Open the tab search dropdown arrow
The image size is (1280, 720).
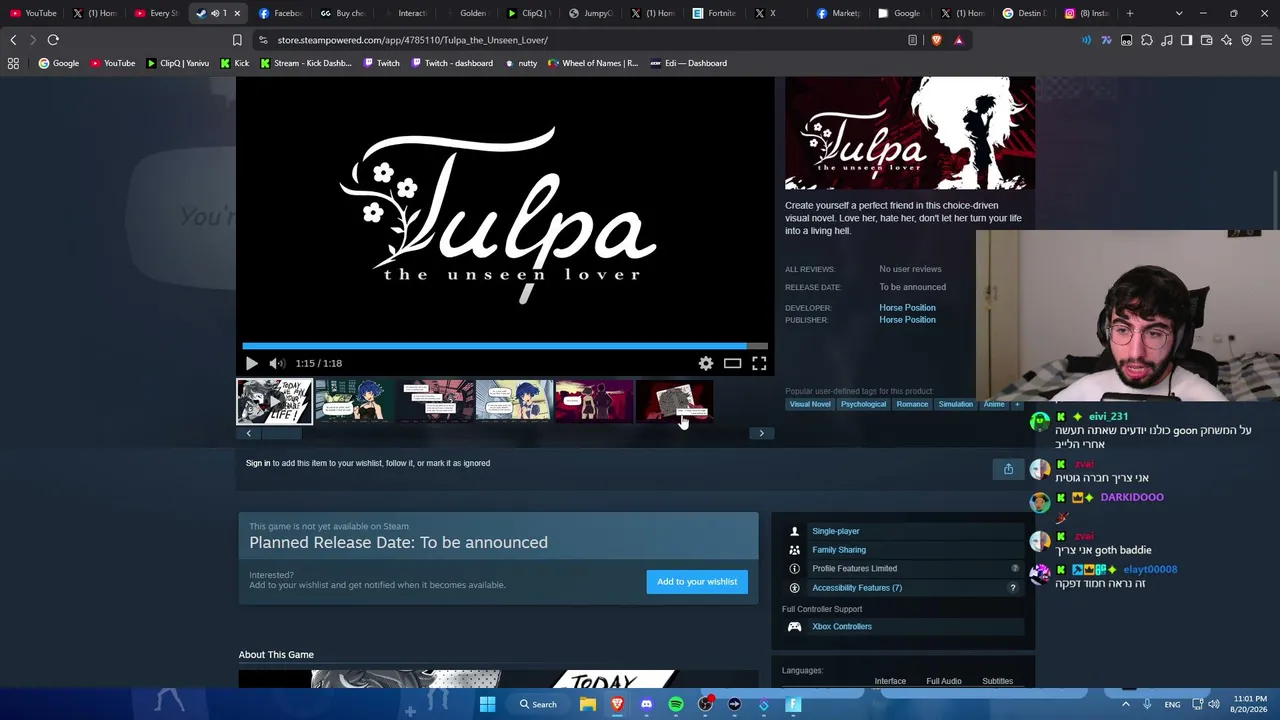(x=1179, y=13)
